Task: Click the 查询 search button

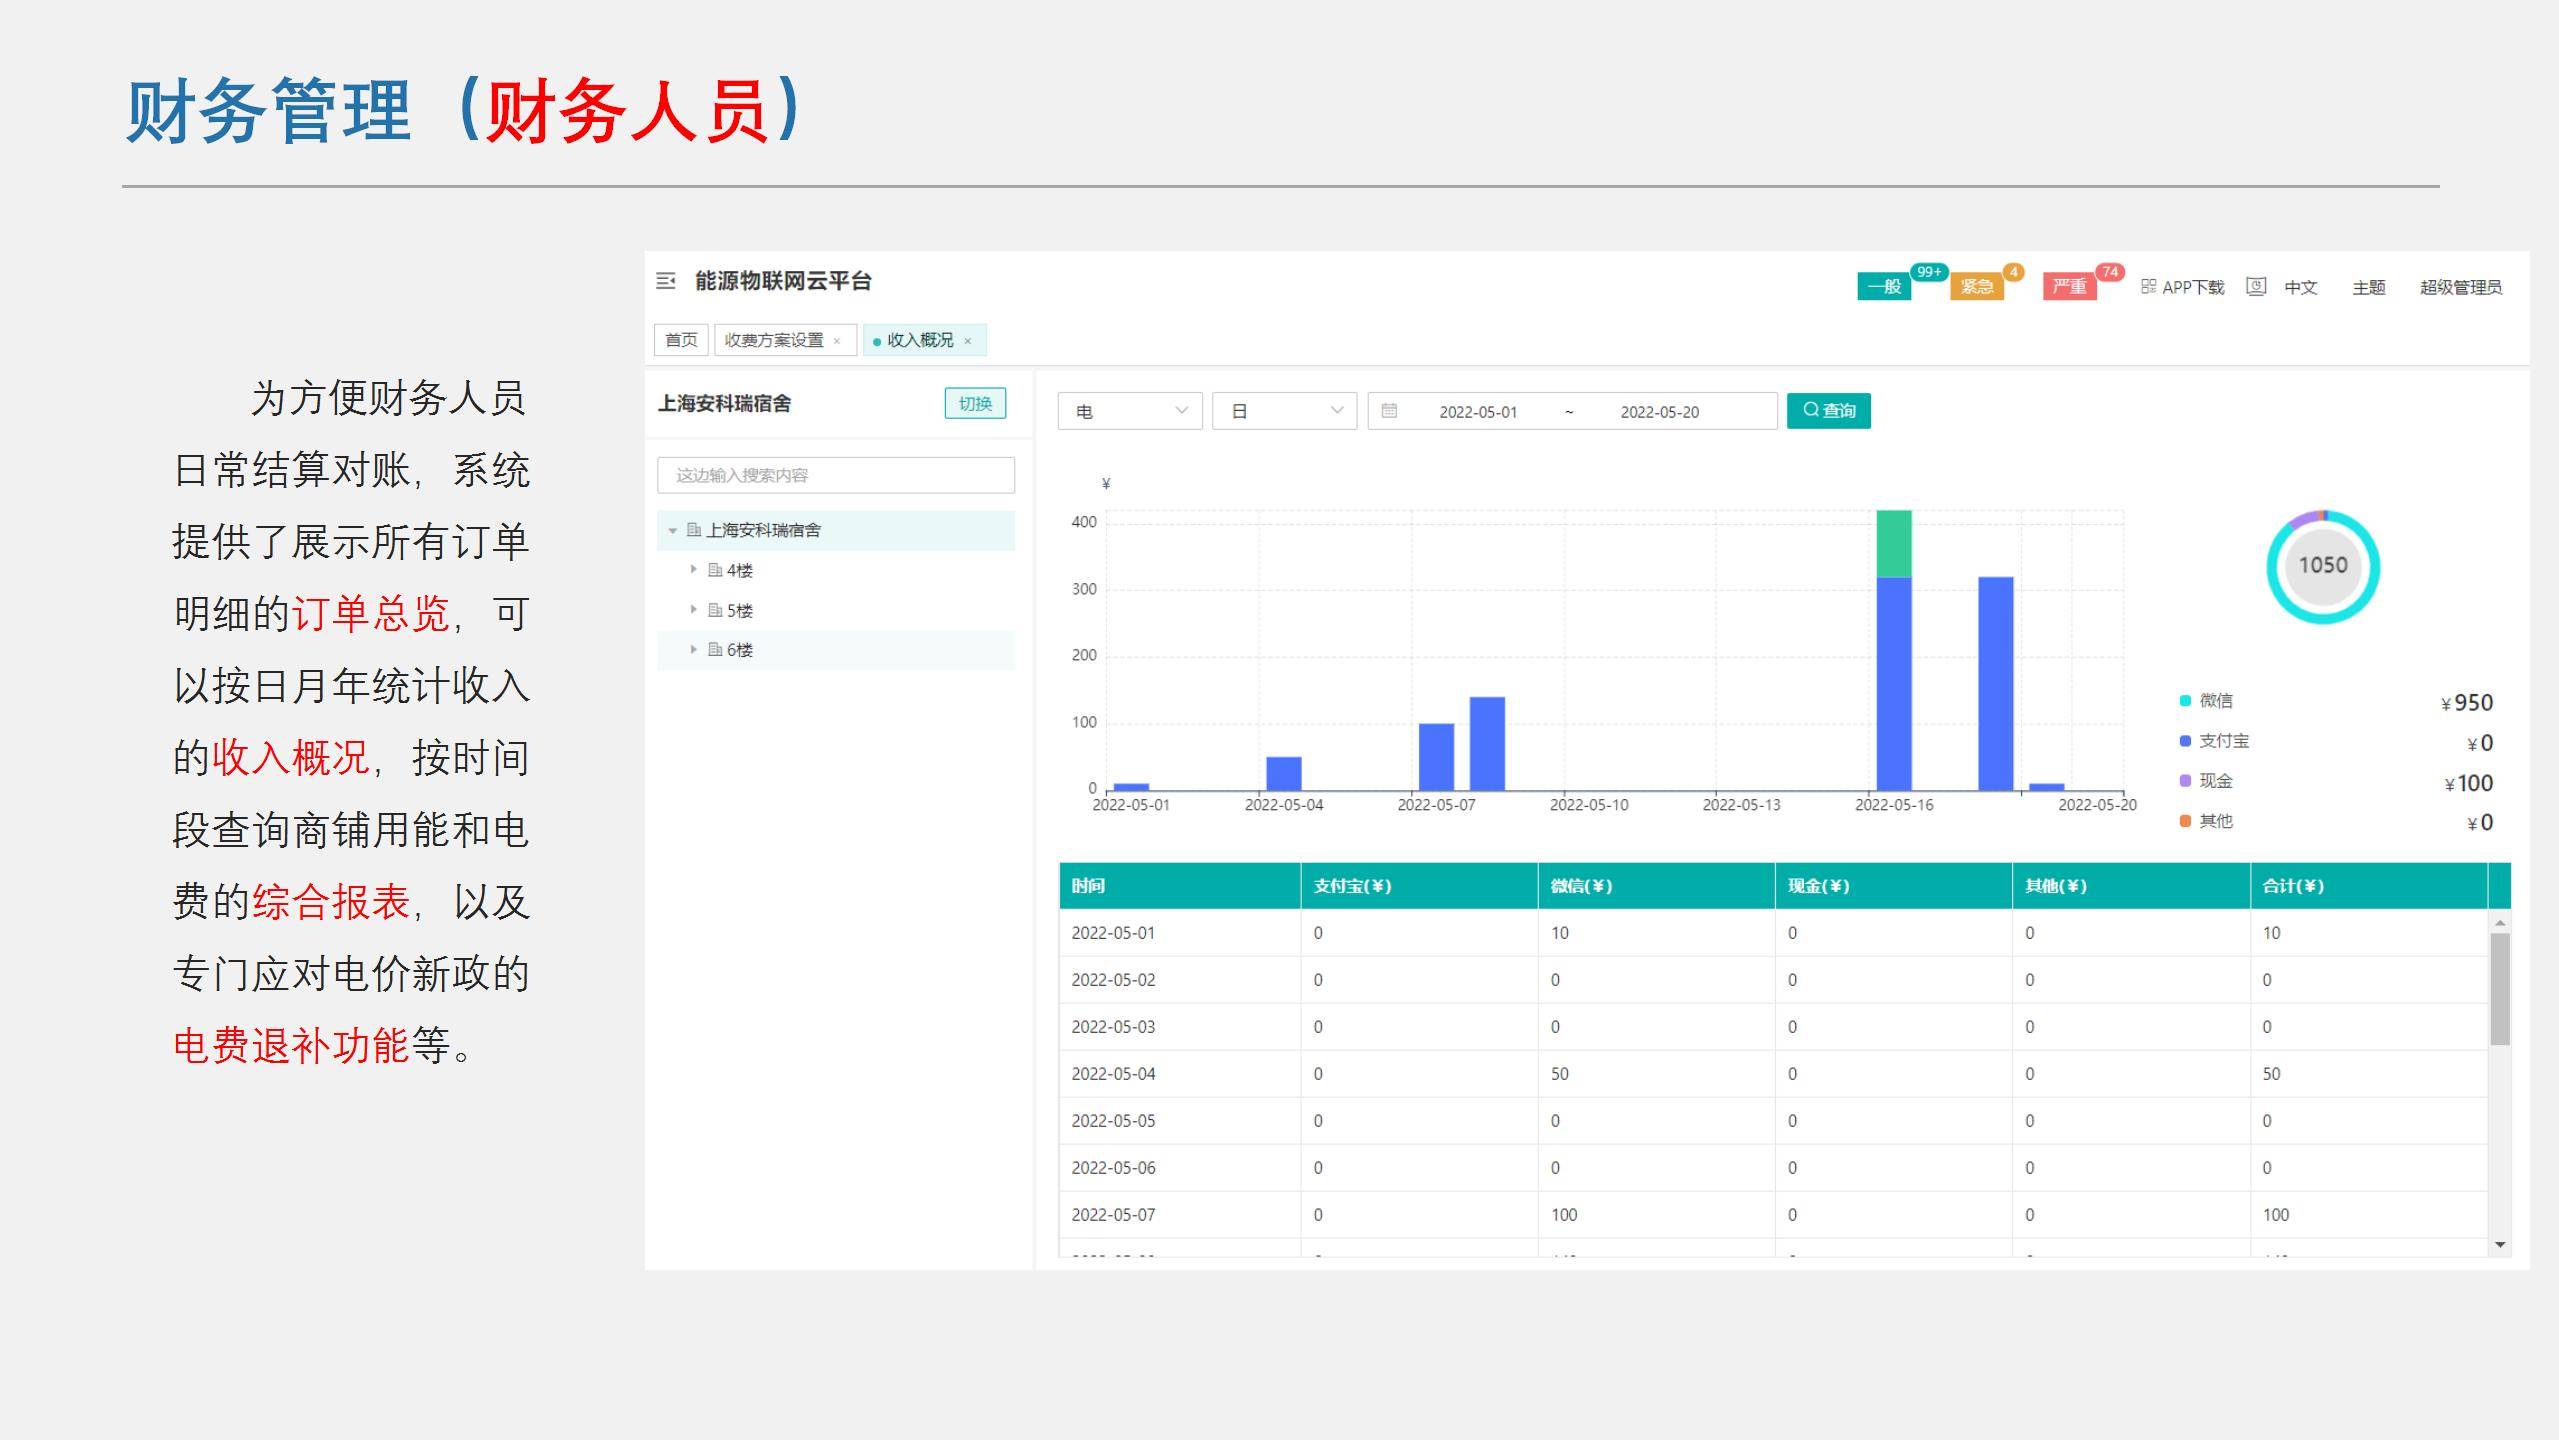Action: (1828, 411)
